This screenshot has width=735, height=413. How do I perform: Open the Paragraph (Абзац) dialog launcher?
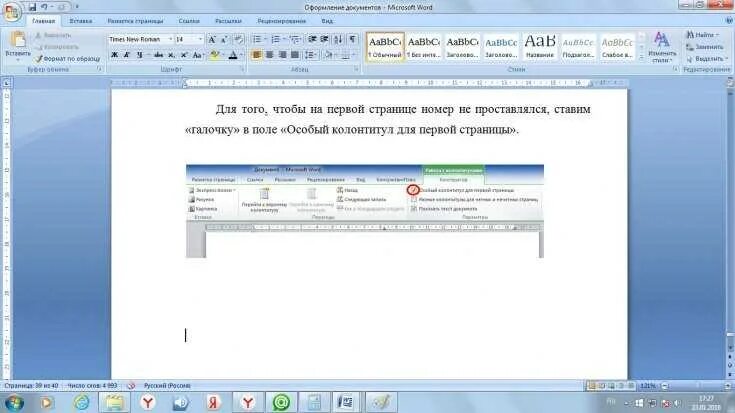pos(356,69)
